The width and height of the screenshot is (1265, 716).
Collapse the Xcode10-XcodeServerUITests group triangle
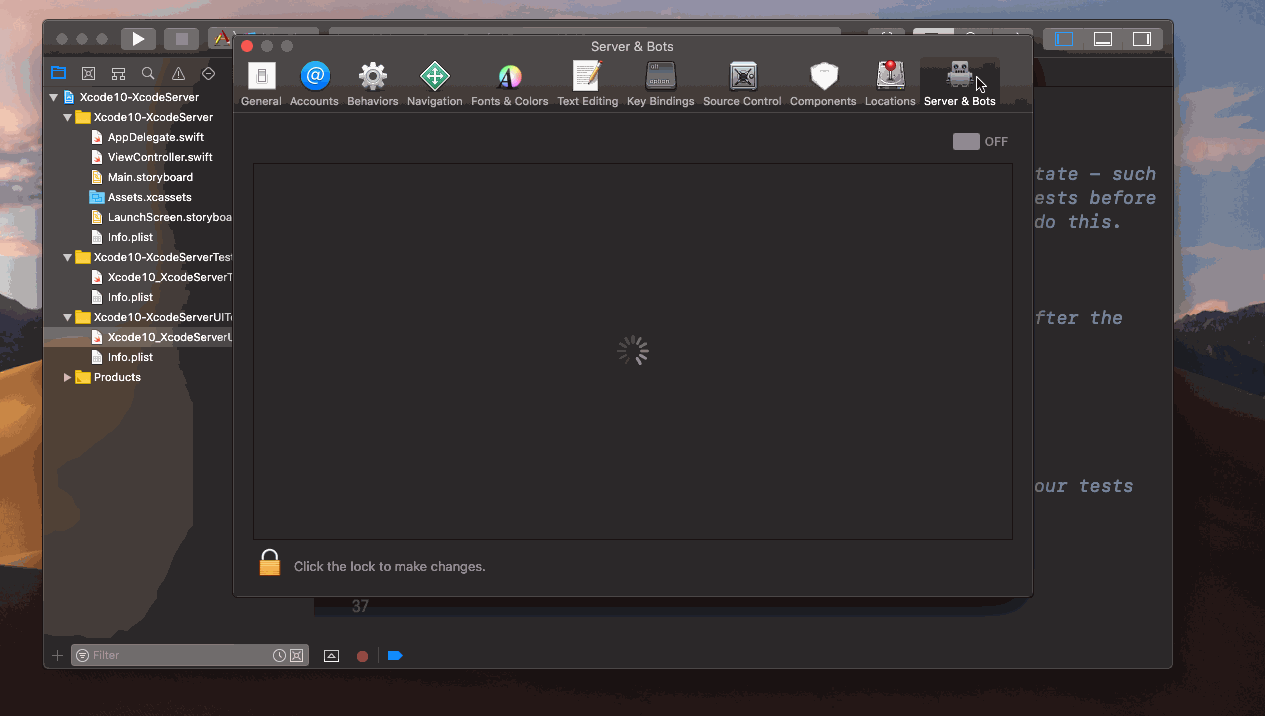coord(67,317)
